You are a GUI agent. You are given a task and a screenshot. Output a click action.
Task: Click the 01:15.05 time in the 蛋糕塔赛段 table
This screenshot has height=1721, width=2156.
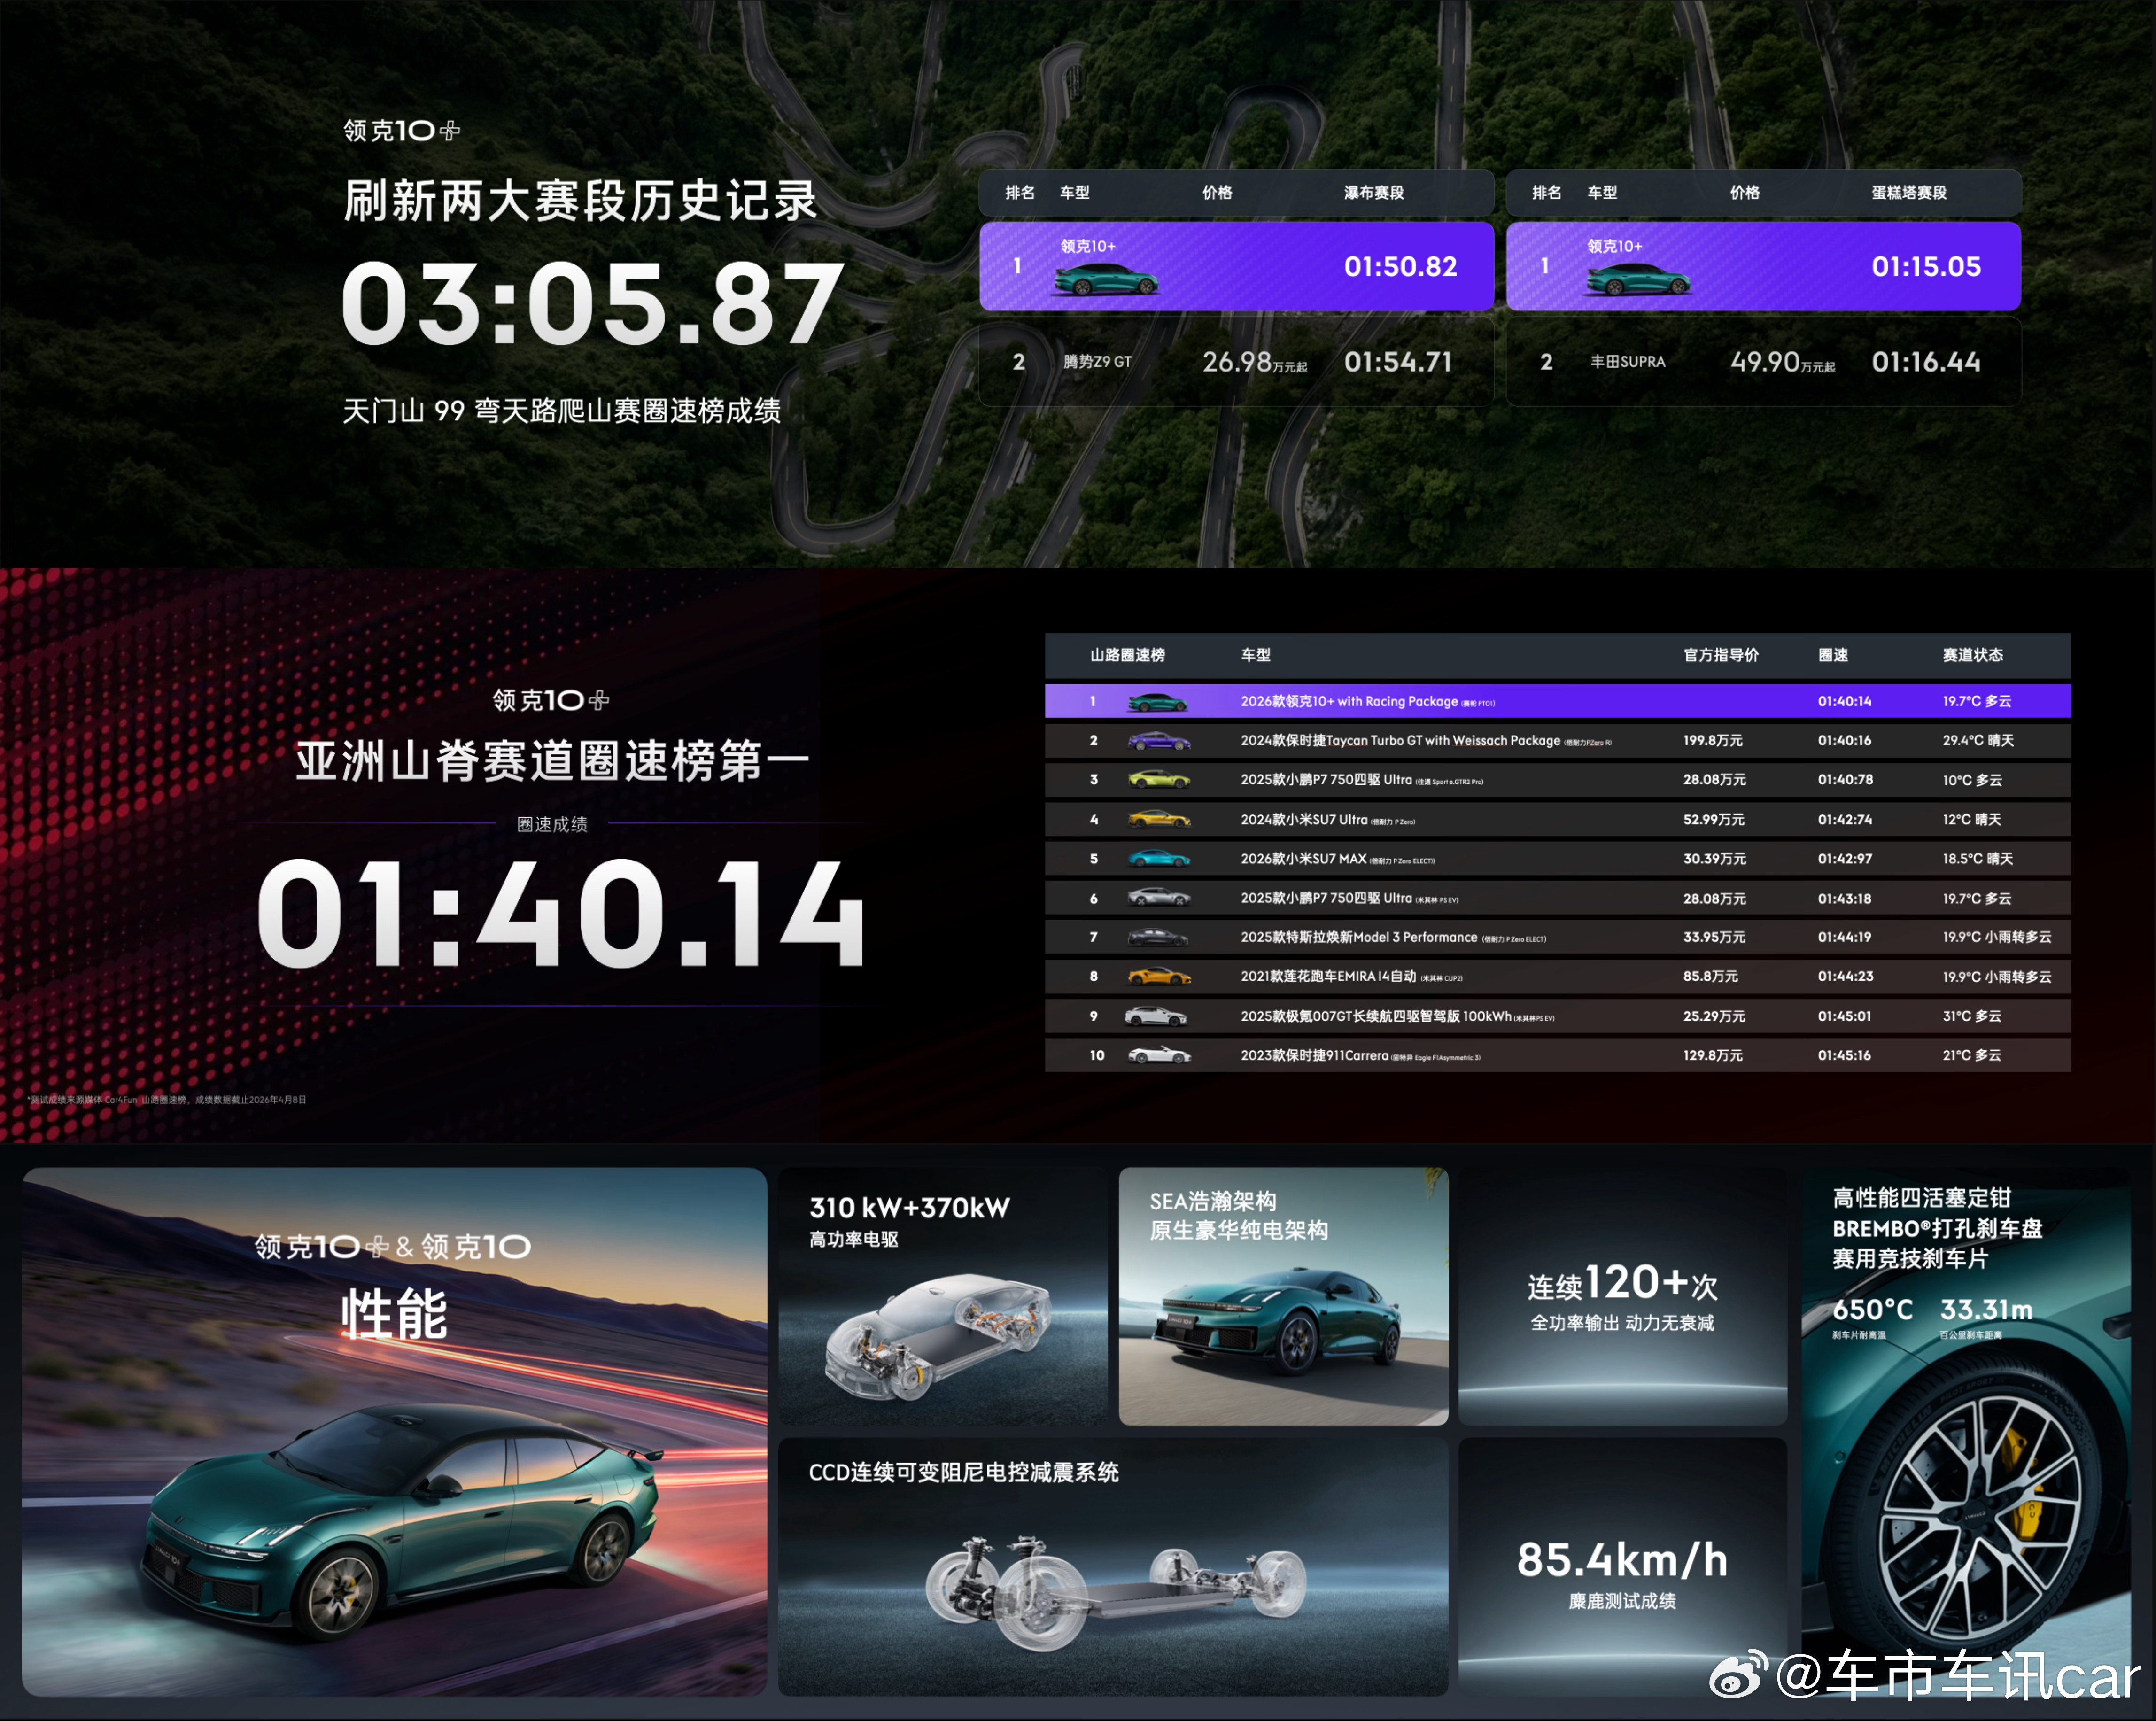point(1926,267)
